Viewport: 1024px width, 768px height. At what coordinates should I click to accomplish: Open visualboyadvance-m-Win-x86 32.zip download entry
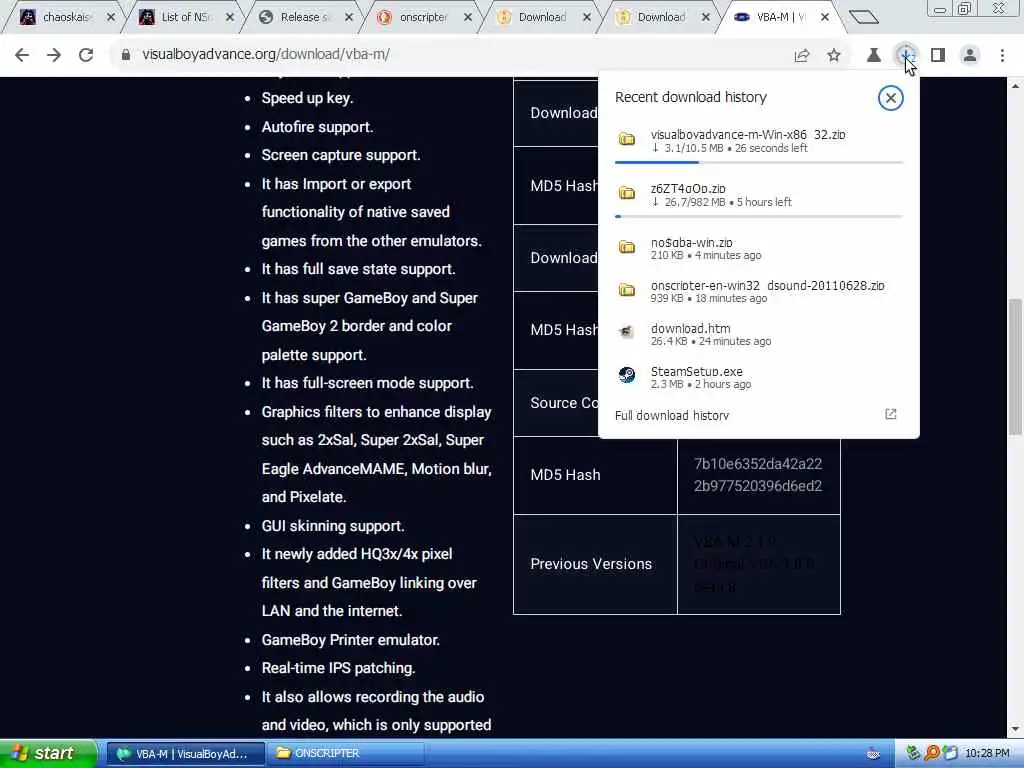coord(759,141)
